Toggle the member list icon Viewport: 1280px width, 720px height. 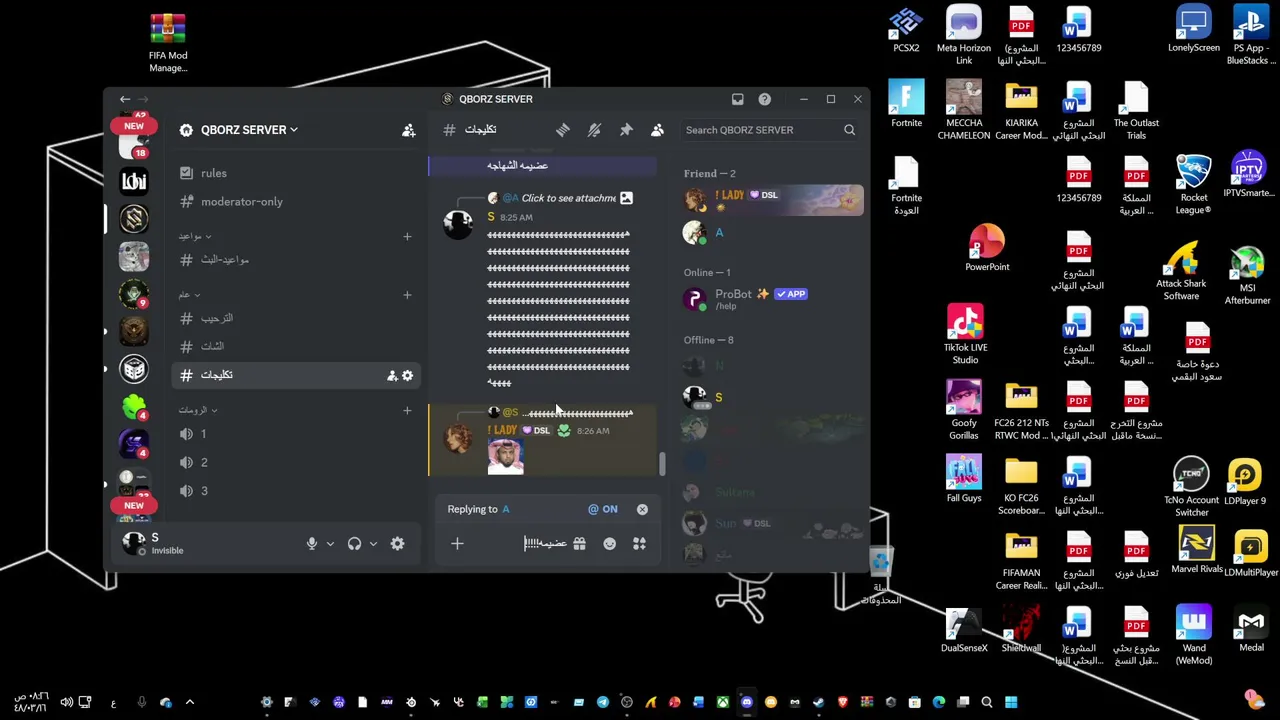click(657, 130)
